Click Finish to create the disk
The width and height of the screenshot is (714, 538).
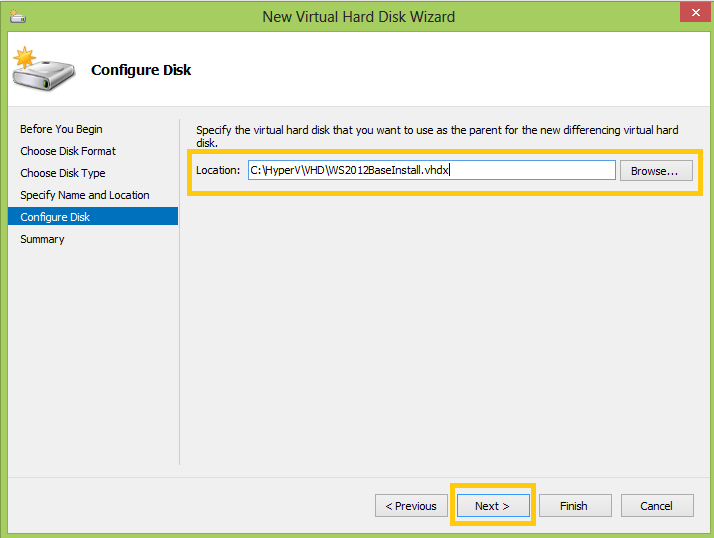click(x=575, y=506)
